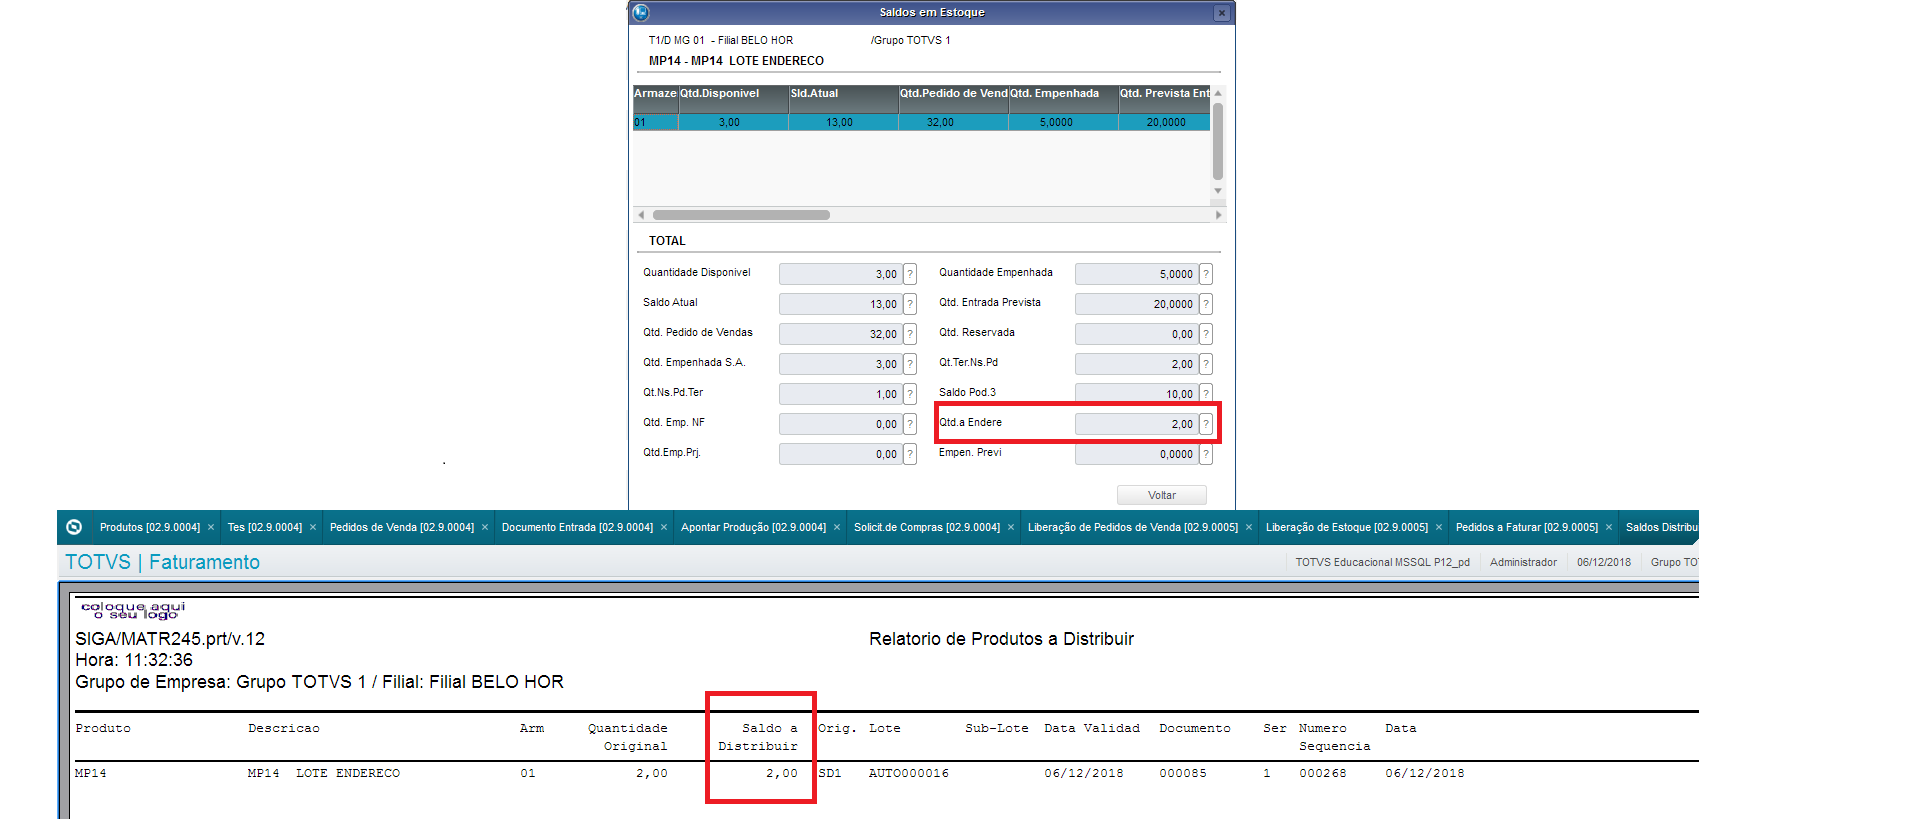Screen dimensions: 1920x820
Task: Click help icon beside Qtd. Pedido de Vendas field
Action: [910, 334]
